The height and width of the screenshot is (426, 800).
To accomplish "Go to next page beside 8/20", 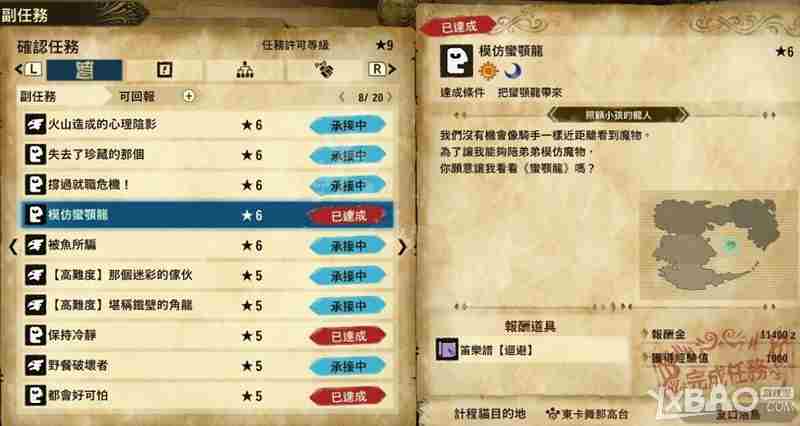I will [x=390, y=97].
